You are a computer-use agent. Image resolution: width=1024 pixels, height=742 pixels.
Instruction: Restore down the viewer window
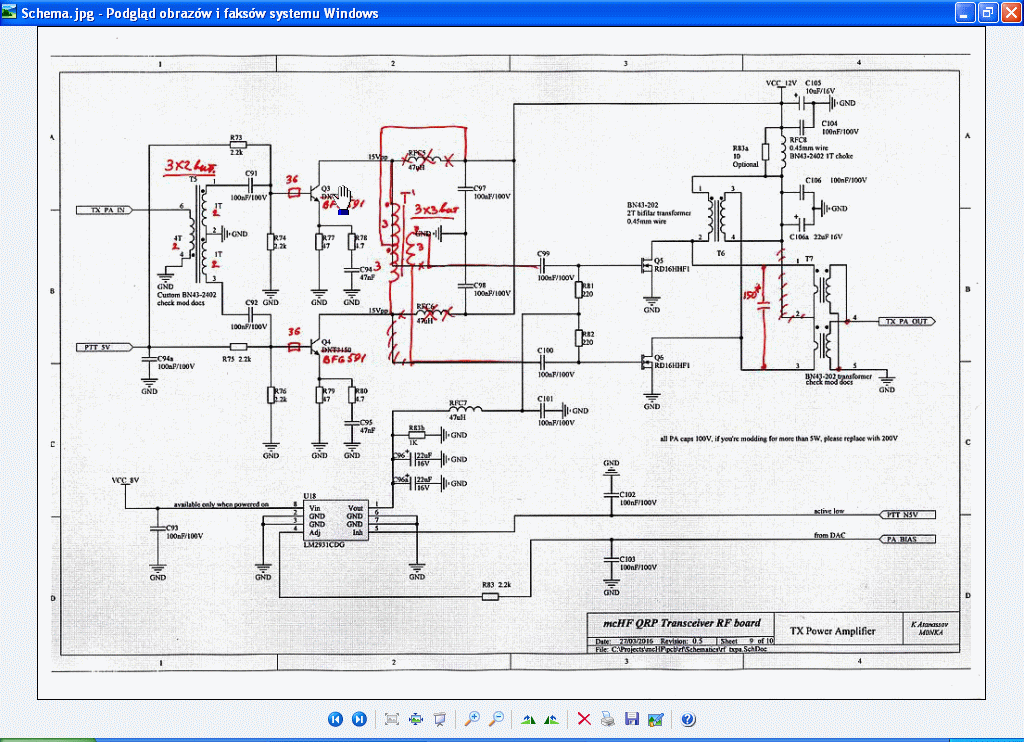tap(986, 12)
